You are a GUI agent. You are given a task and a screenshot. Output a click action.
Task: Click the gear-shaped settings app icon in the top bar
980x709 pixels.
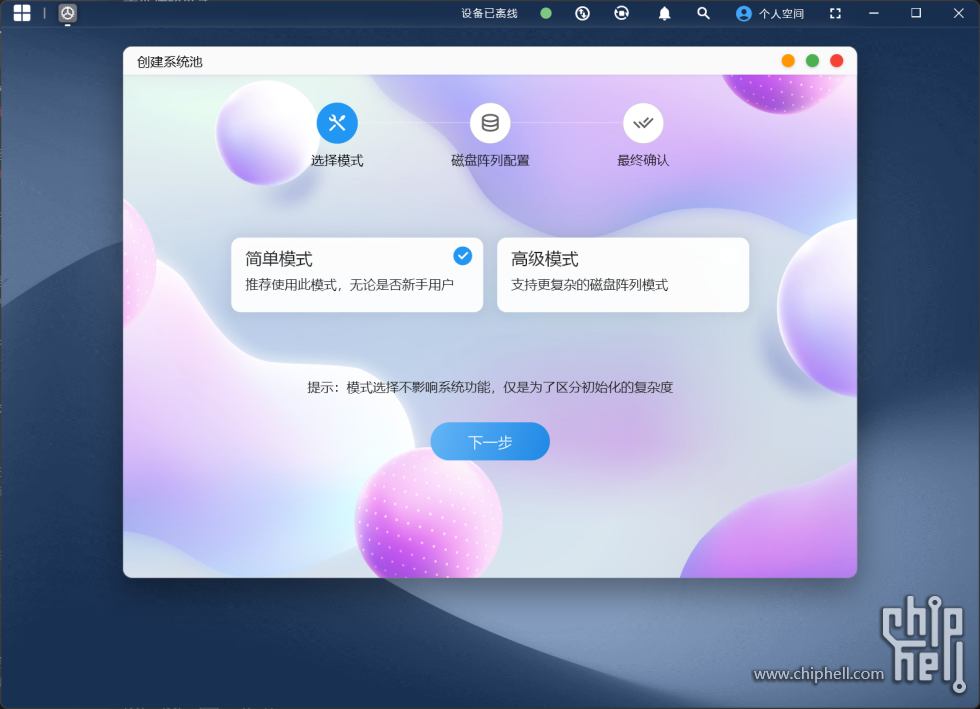pyautogui.click(x=68, y=13)
